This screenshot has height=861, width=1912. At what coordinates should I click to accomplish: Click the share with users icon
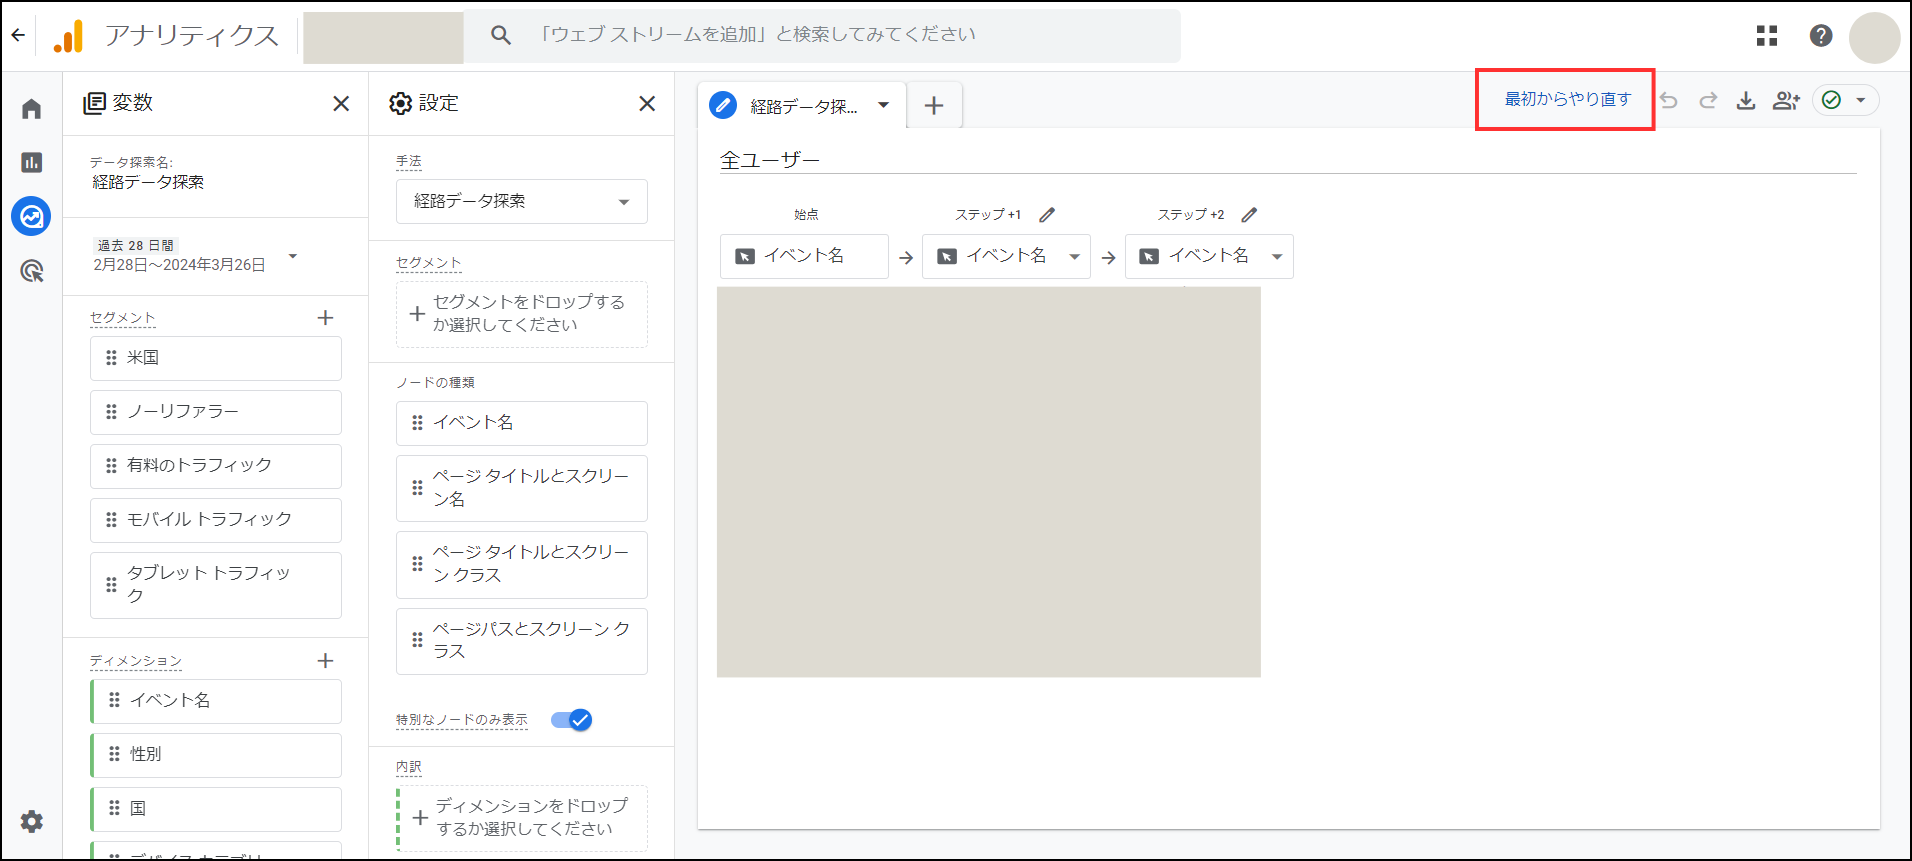1786,100
